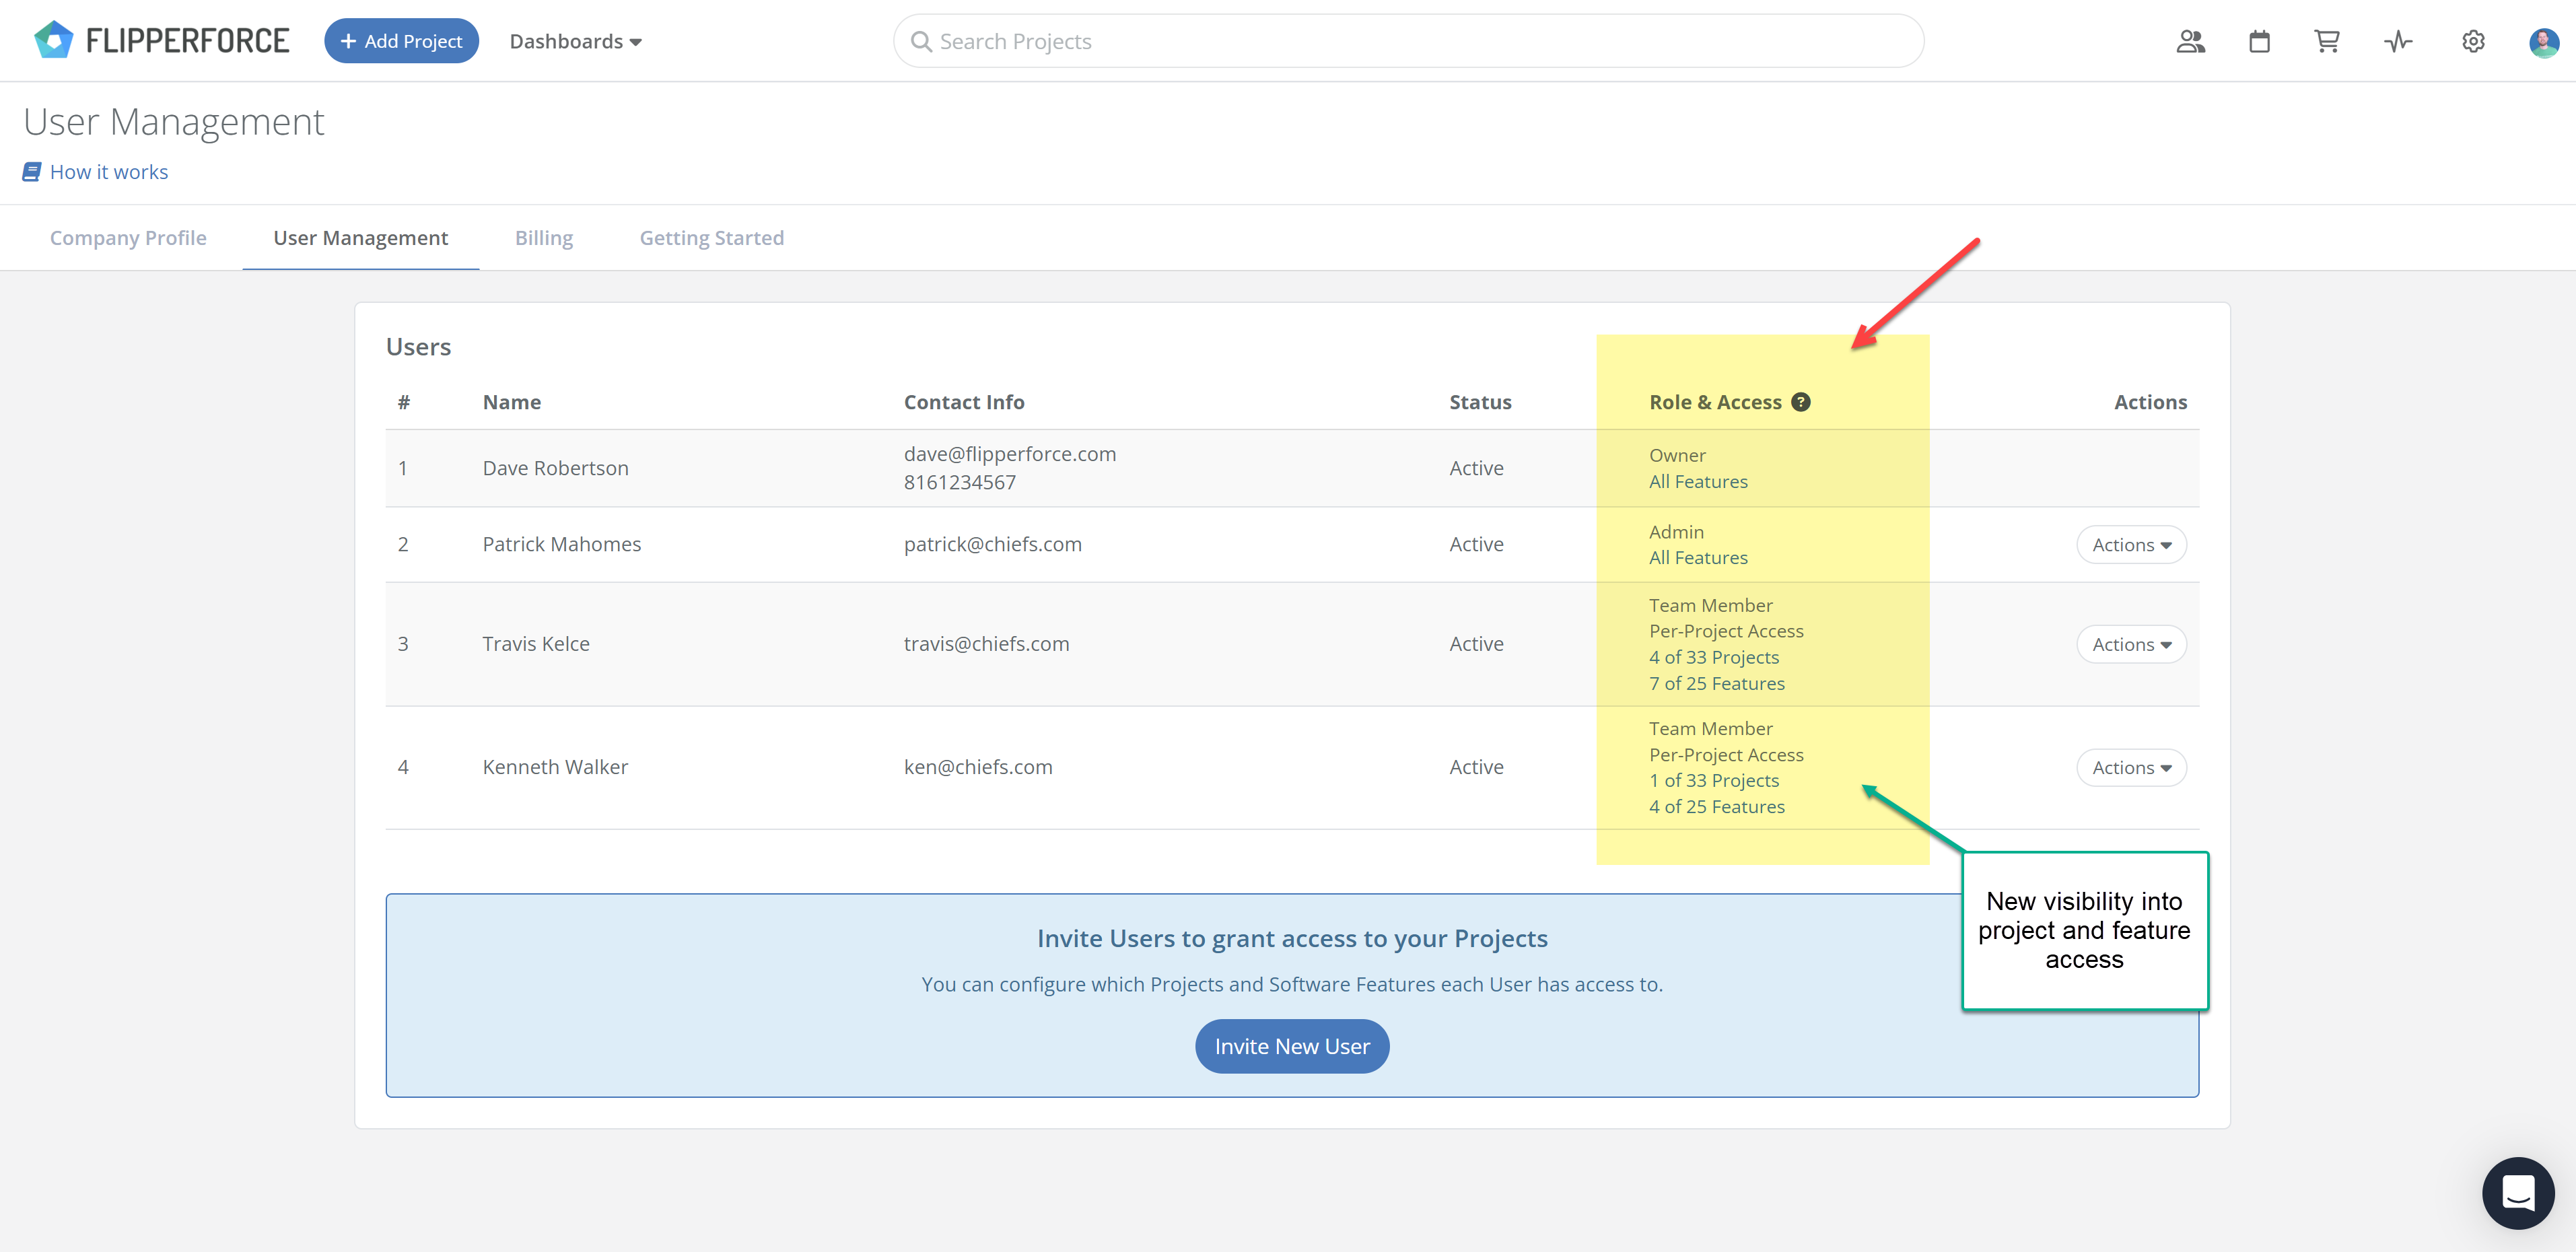Click the FlipperForce logo
The height and width of the screenshot is (1252, 2576).
tap(161, 41)
